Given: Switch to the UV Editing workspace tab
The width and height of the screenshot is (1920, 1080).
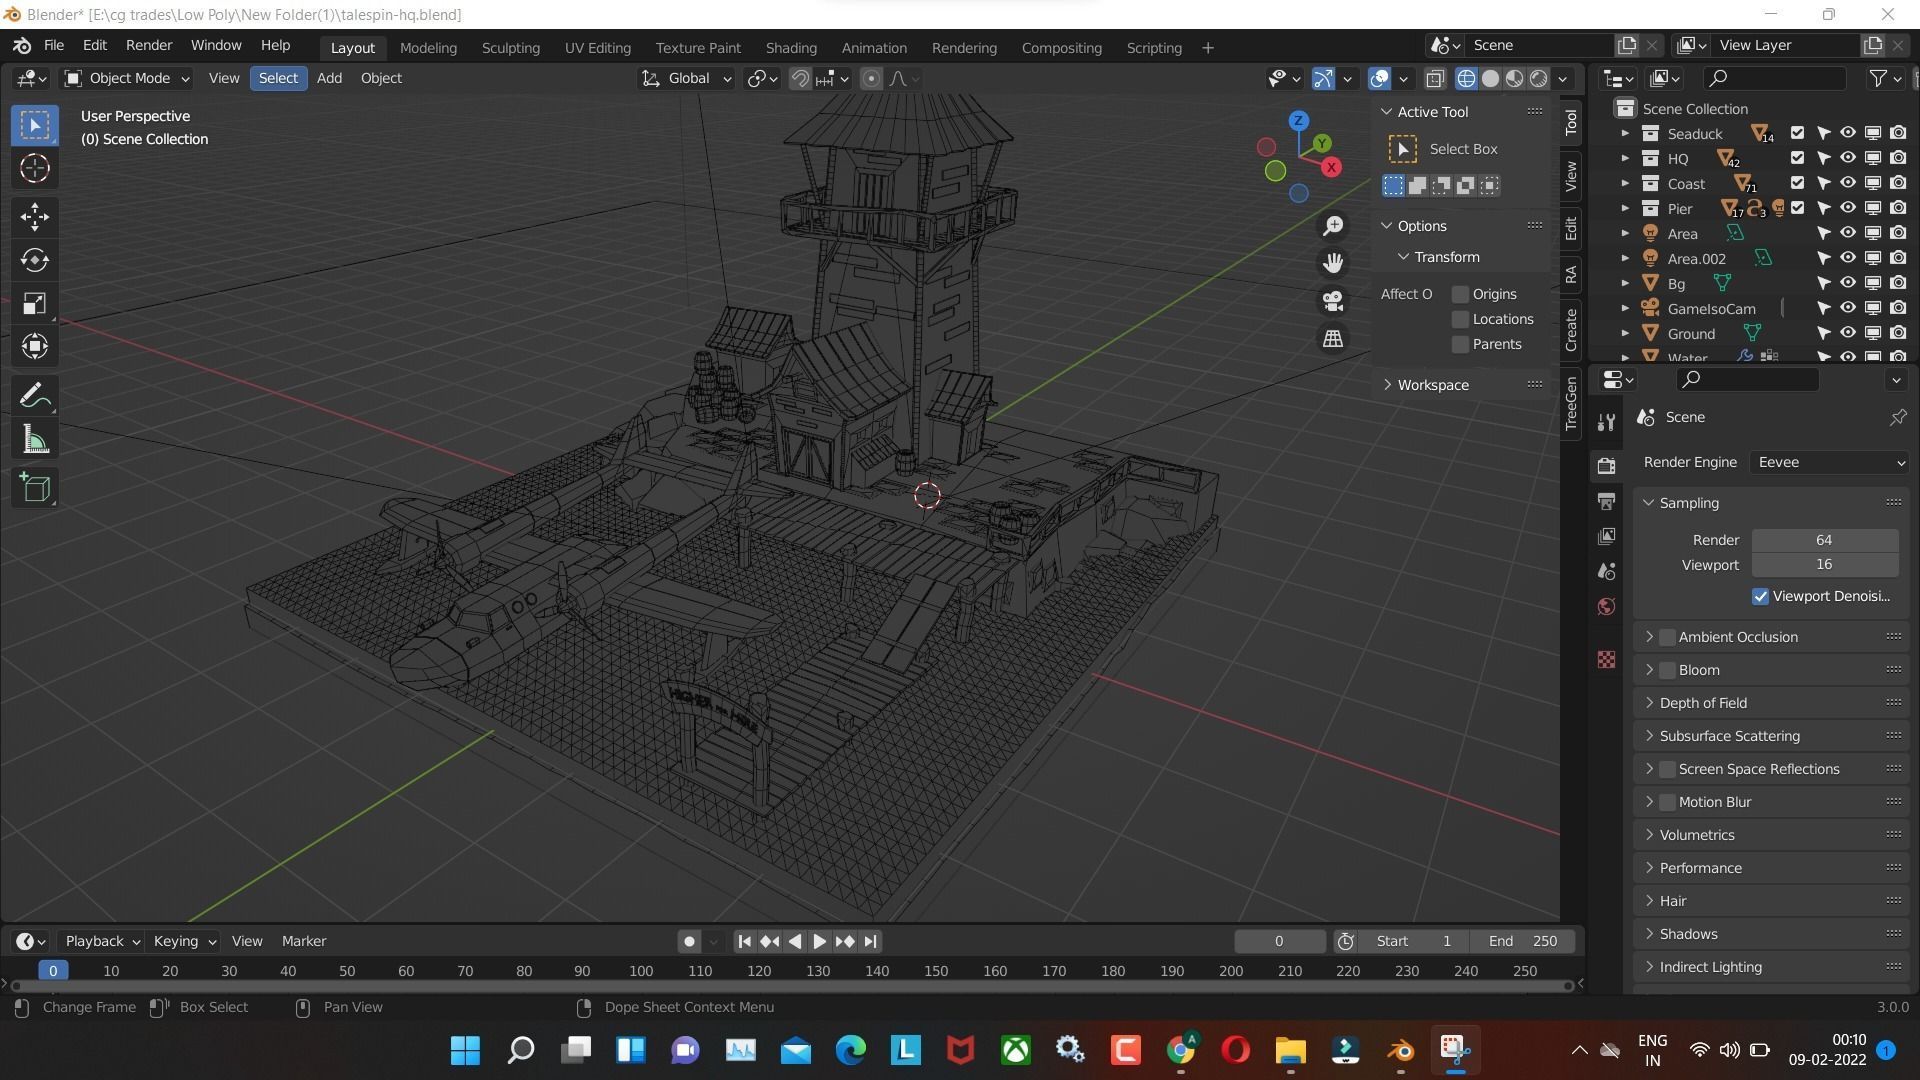Looking at the screenshot, I should tap(597, 48).
